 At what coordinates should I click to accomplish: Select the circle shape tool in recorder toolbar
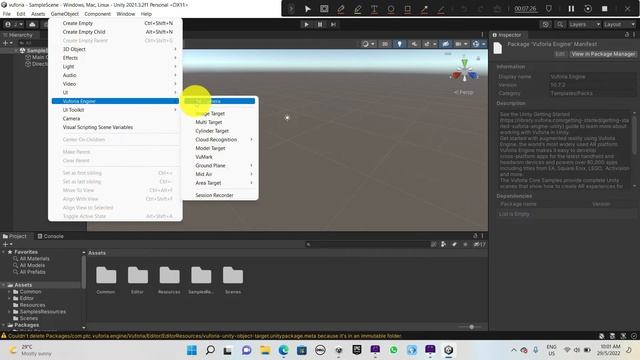(391, 9)
